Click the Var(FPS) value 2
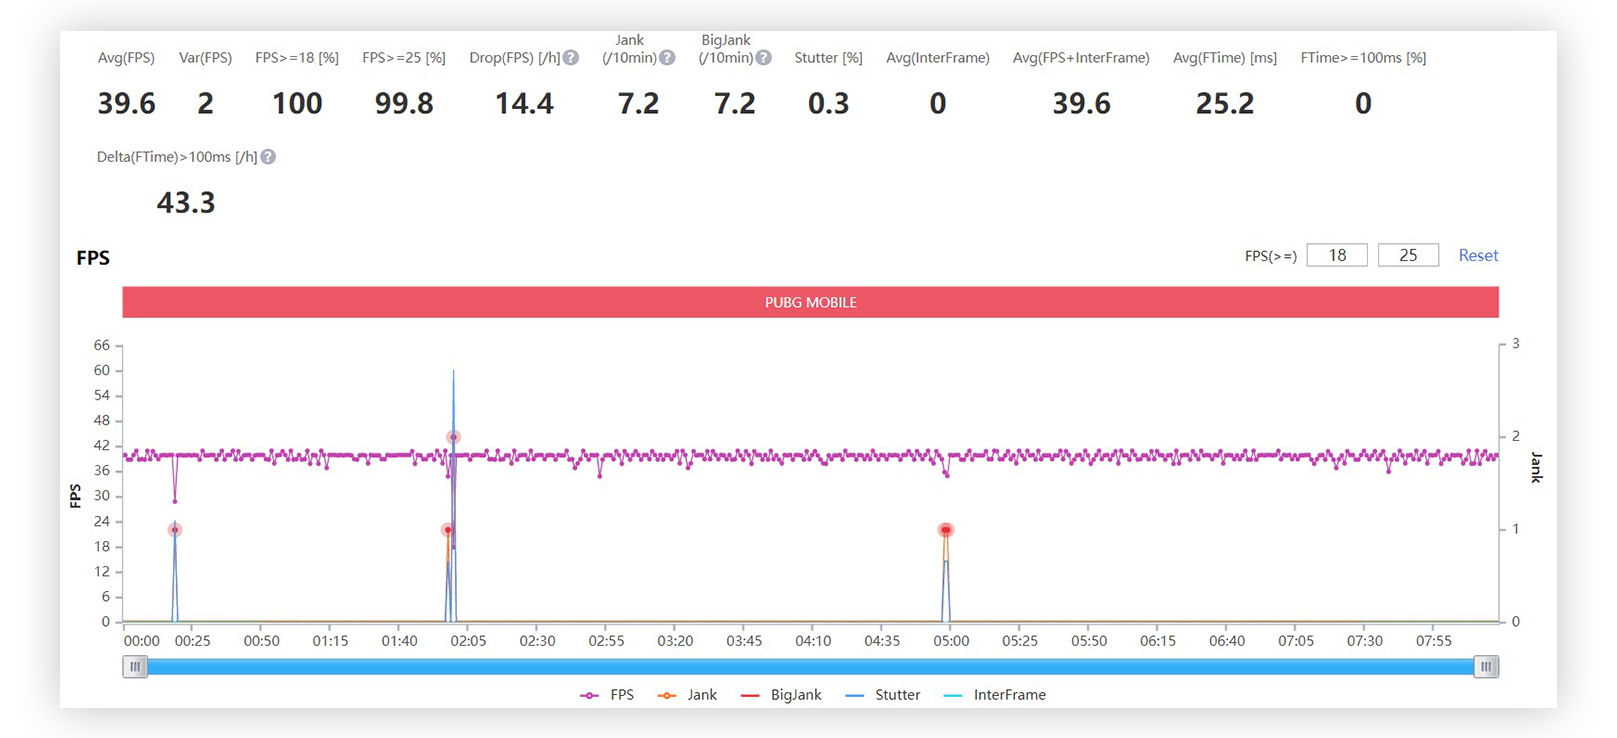This screenshot has height=738, width=1617. tap(205, 103)
